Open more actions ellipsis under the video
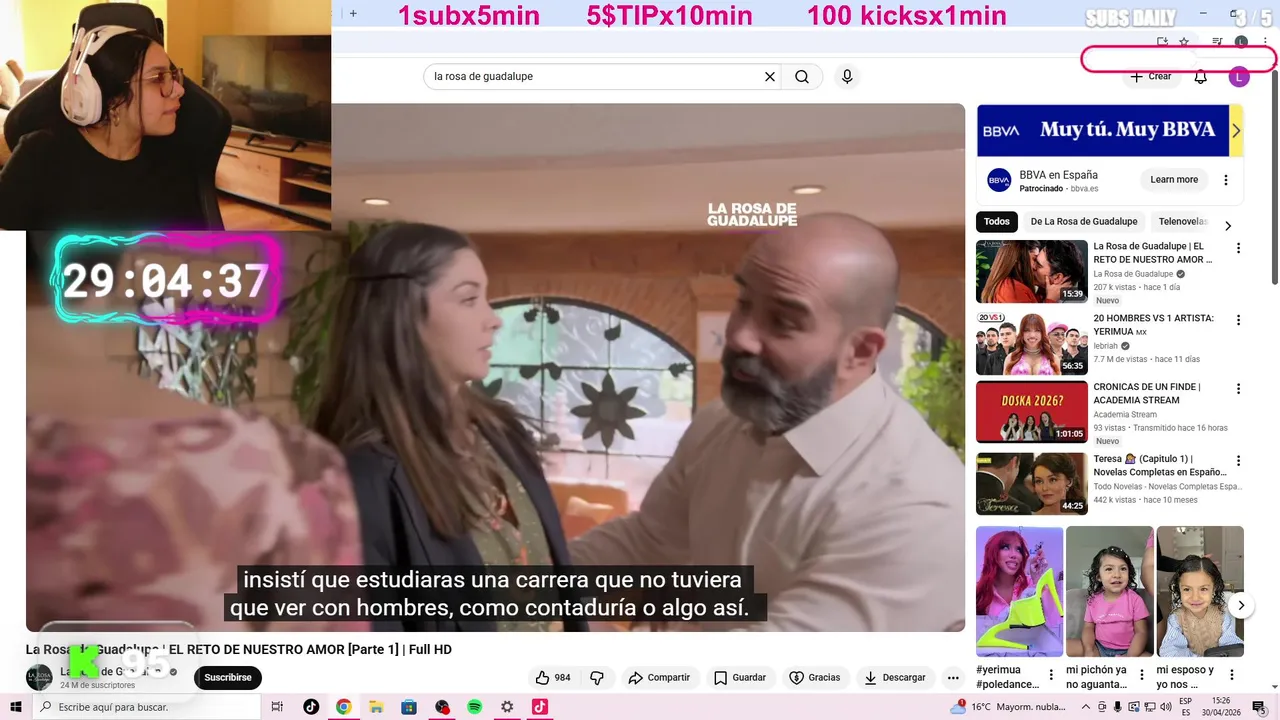This screenshot has height=720, width=1280. click(953, 678)
